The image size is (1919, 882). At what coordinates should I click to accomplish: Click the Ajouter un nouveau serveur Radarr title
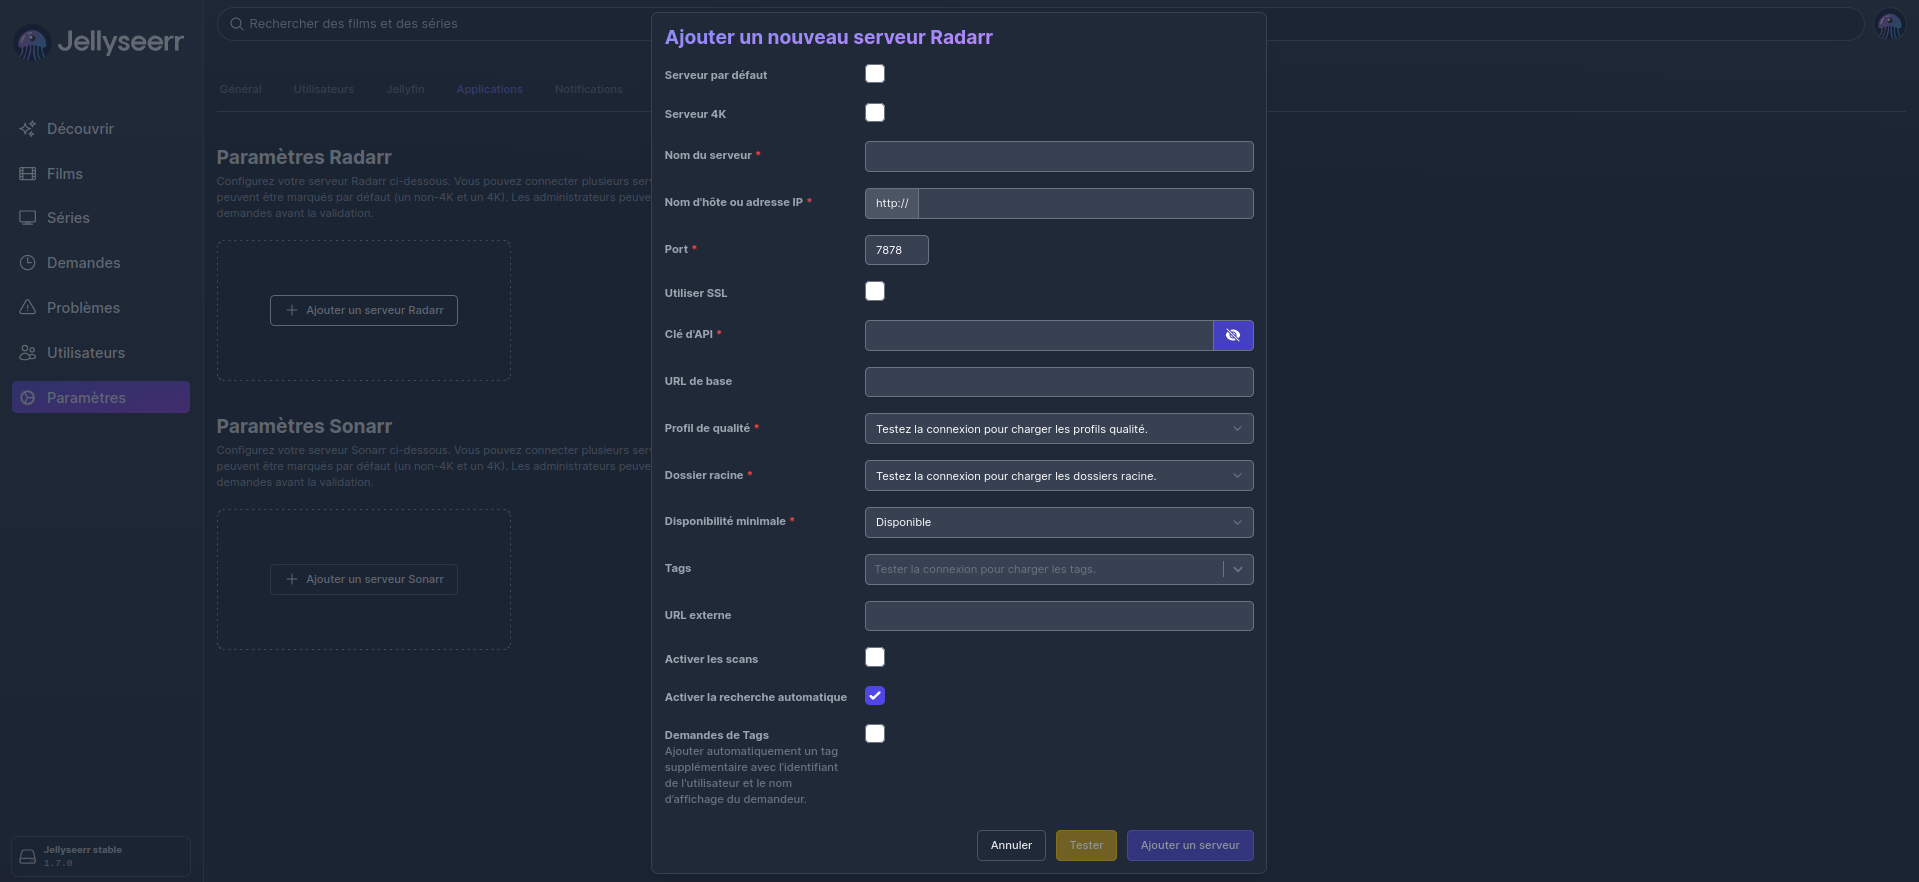pyautogui.click(x=829, y=38)
